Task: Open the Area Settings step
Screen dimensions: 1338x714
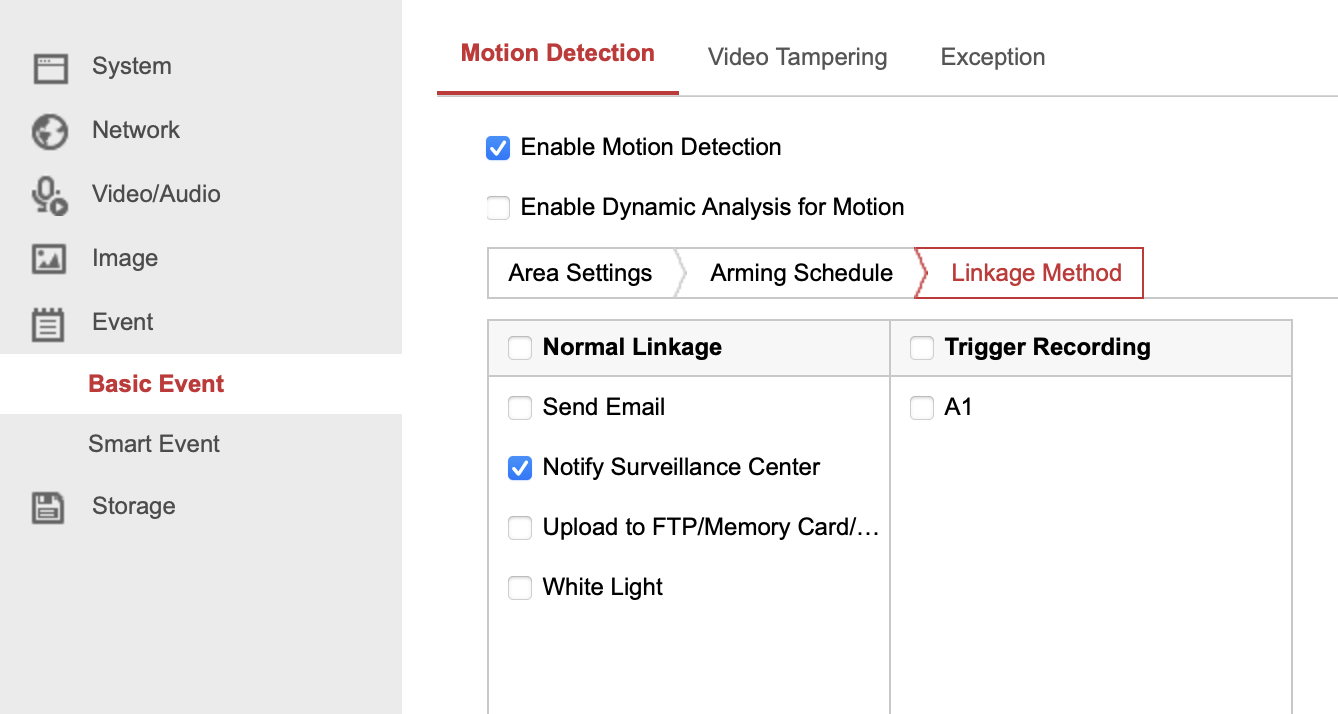Action: (x=580, y=273)
